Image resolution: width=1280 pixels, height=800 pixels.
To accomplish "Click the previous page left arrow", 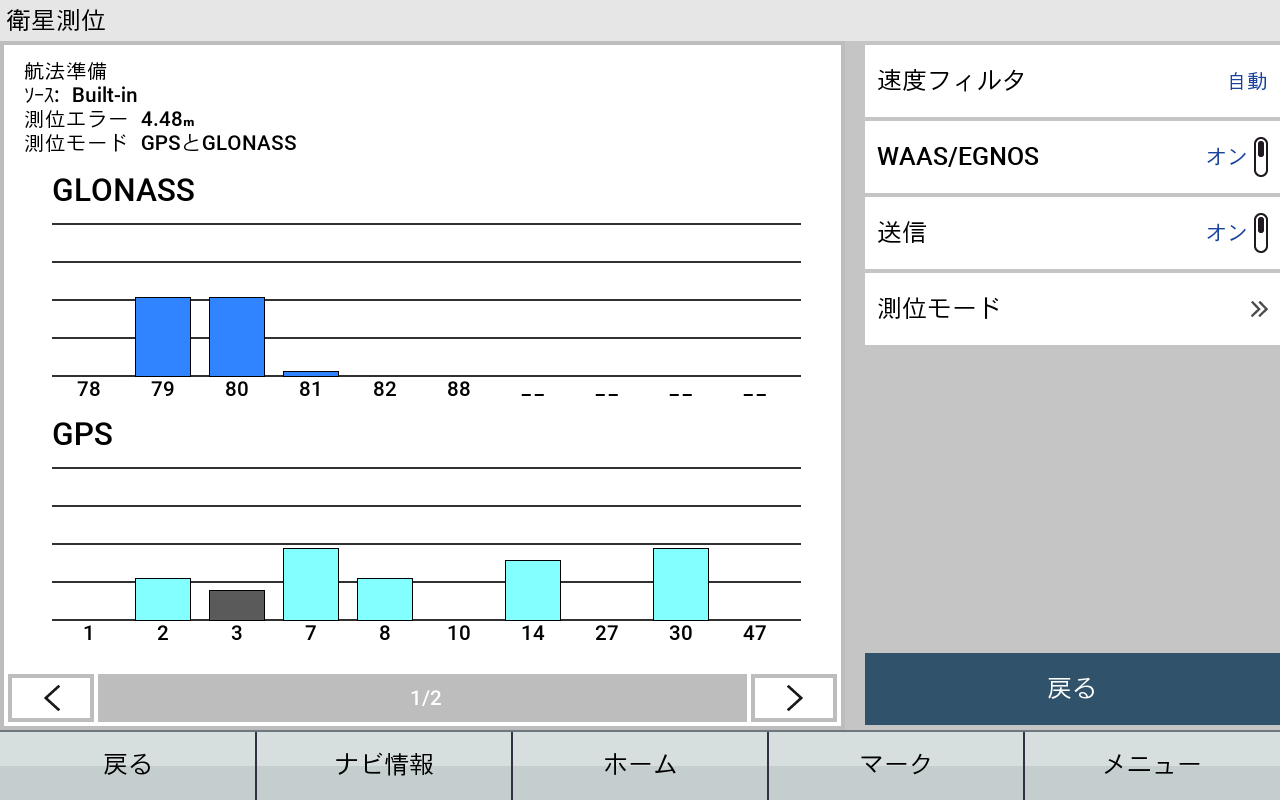I will [x=52, y=698].
